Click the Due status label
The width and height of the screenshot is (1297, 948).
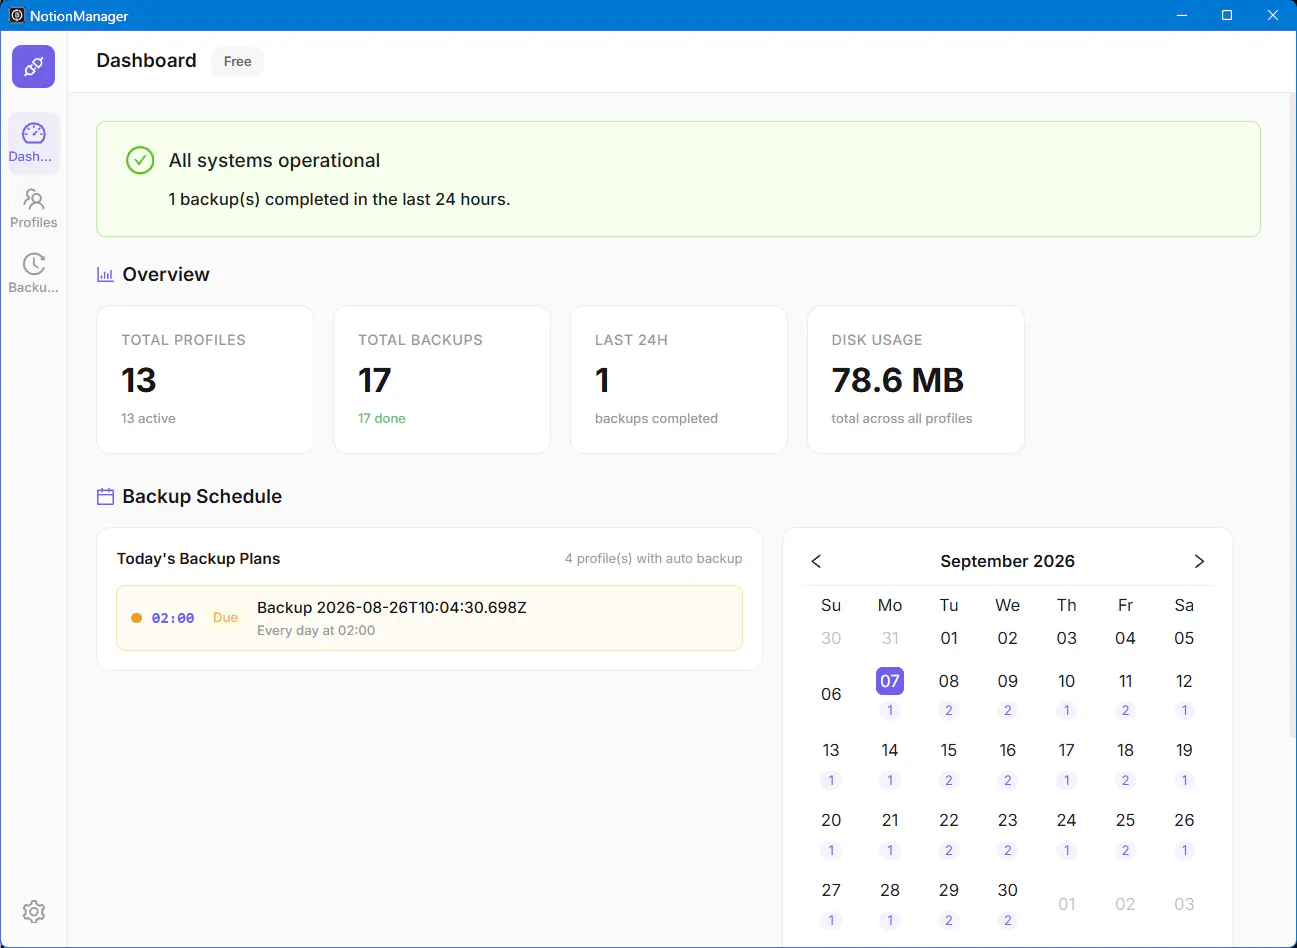pyautogui.click(x=225, y=618)
